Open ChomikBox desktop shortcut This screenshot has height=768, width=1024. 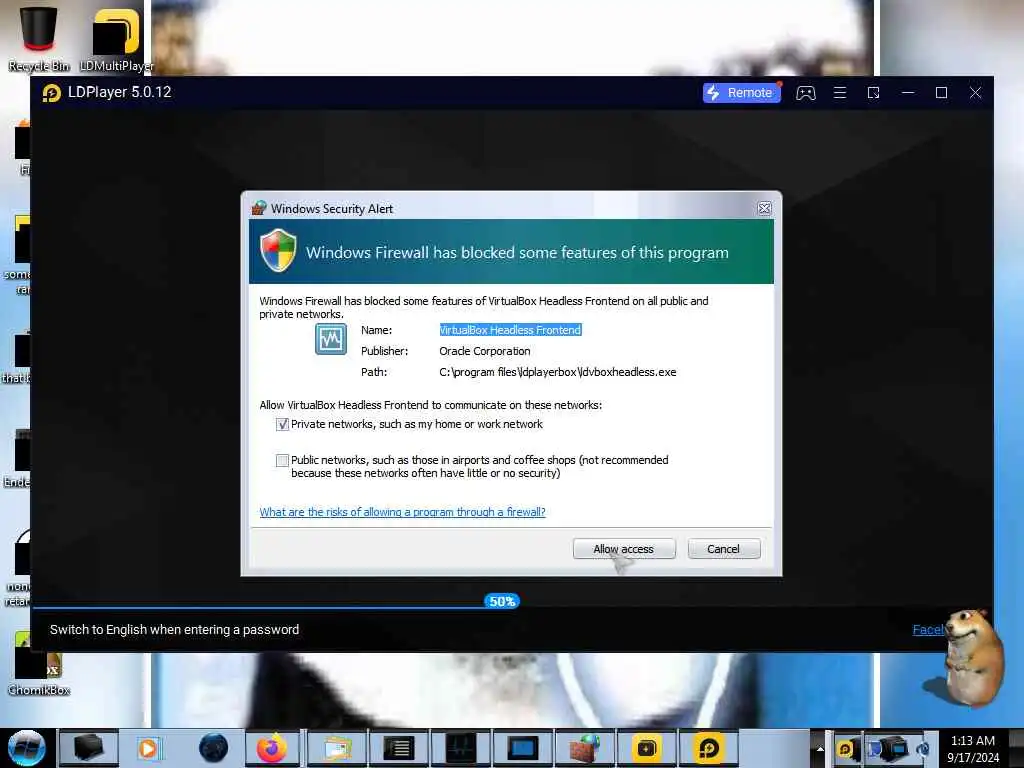tap(39, 664)
